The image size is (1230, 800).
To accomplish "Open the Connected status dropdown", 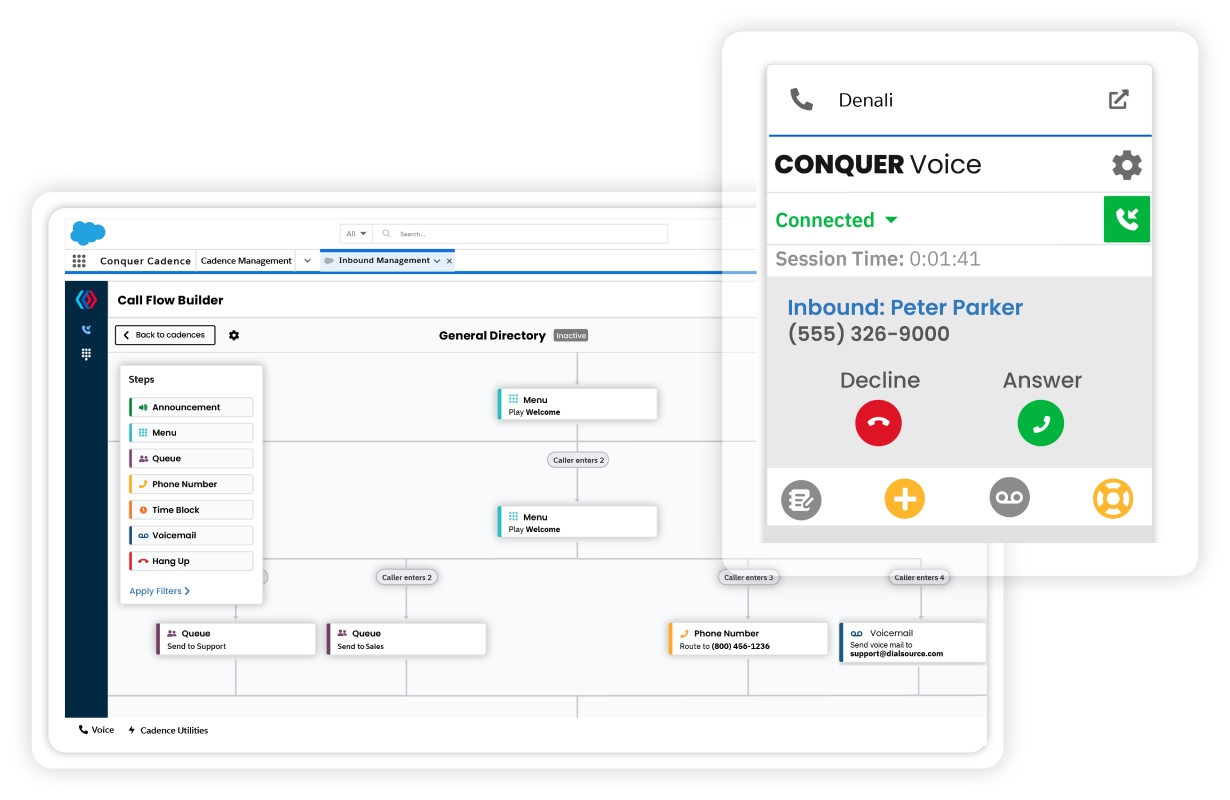I will pos(837,220).
